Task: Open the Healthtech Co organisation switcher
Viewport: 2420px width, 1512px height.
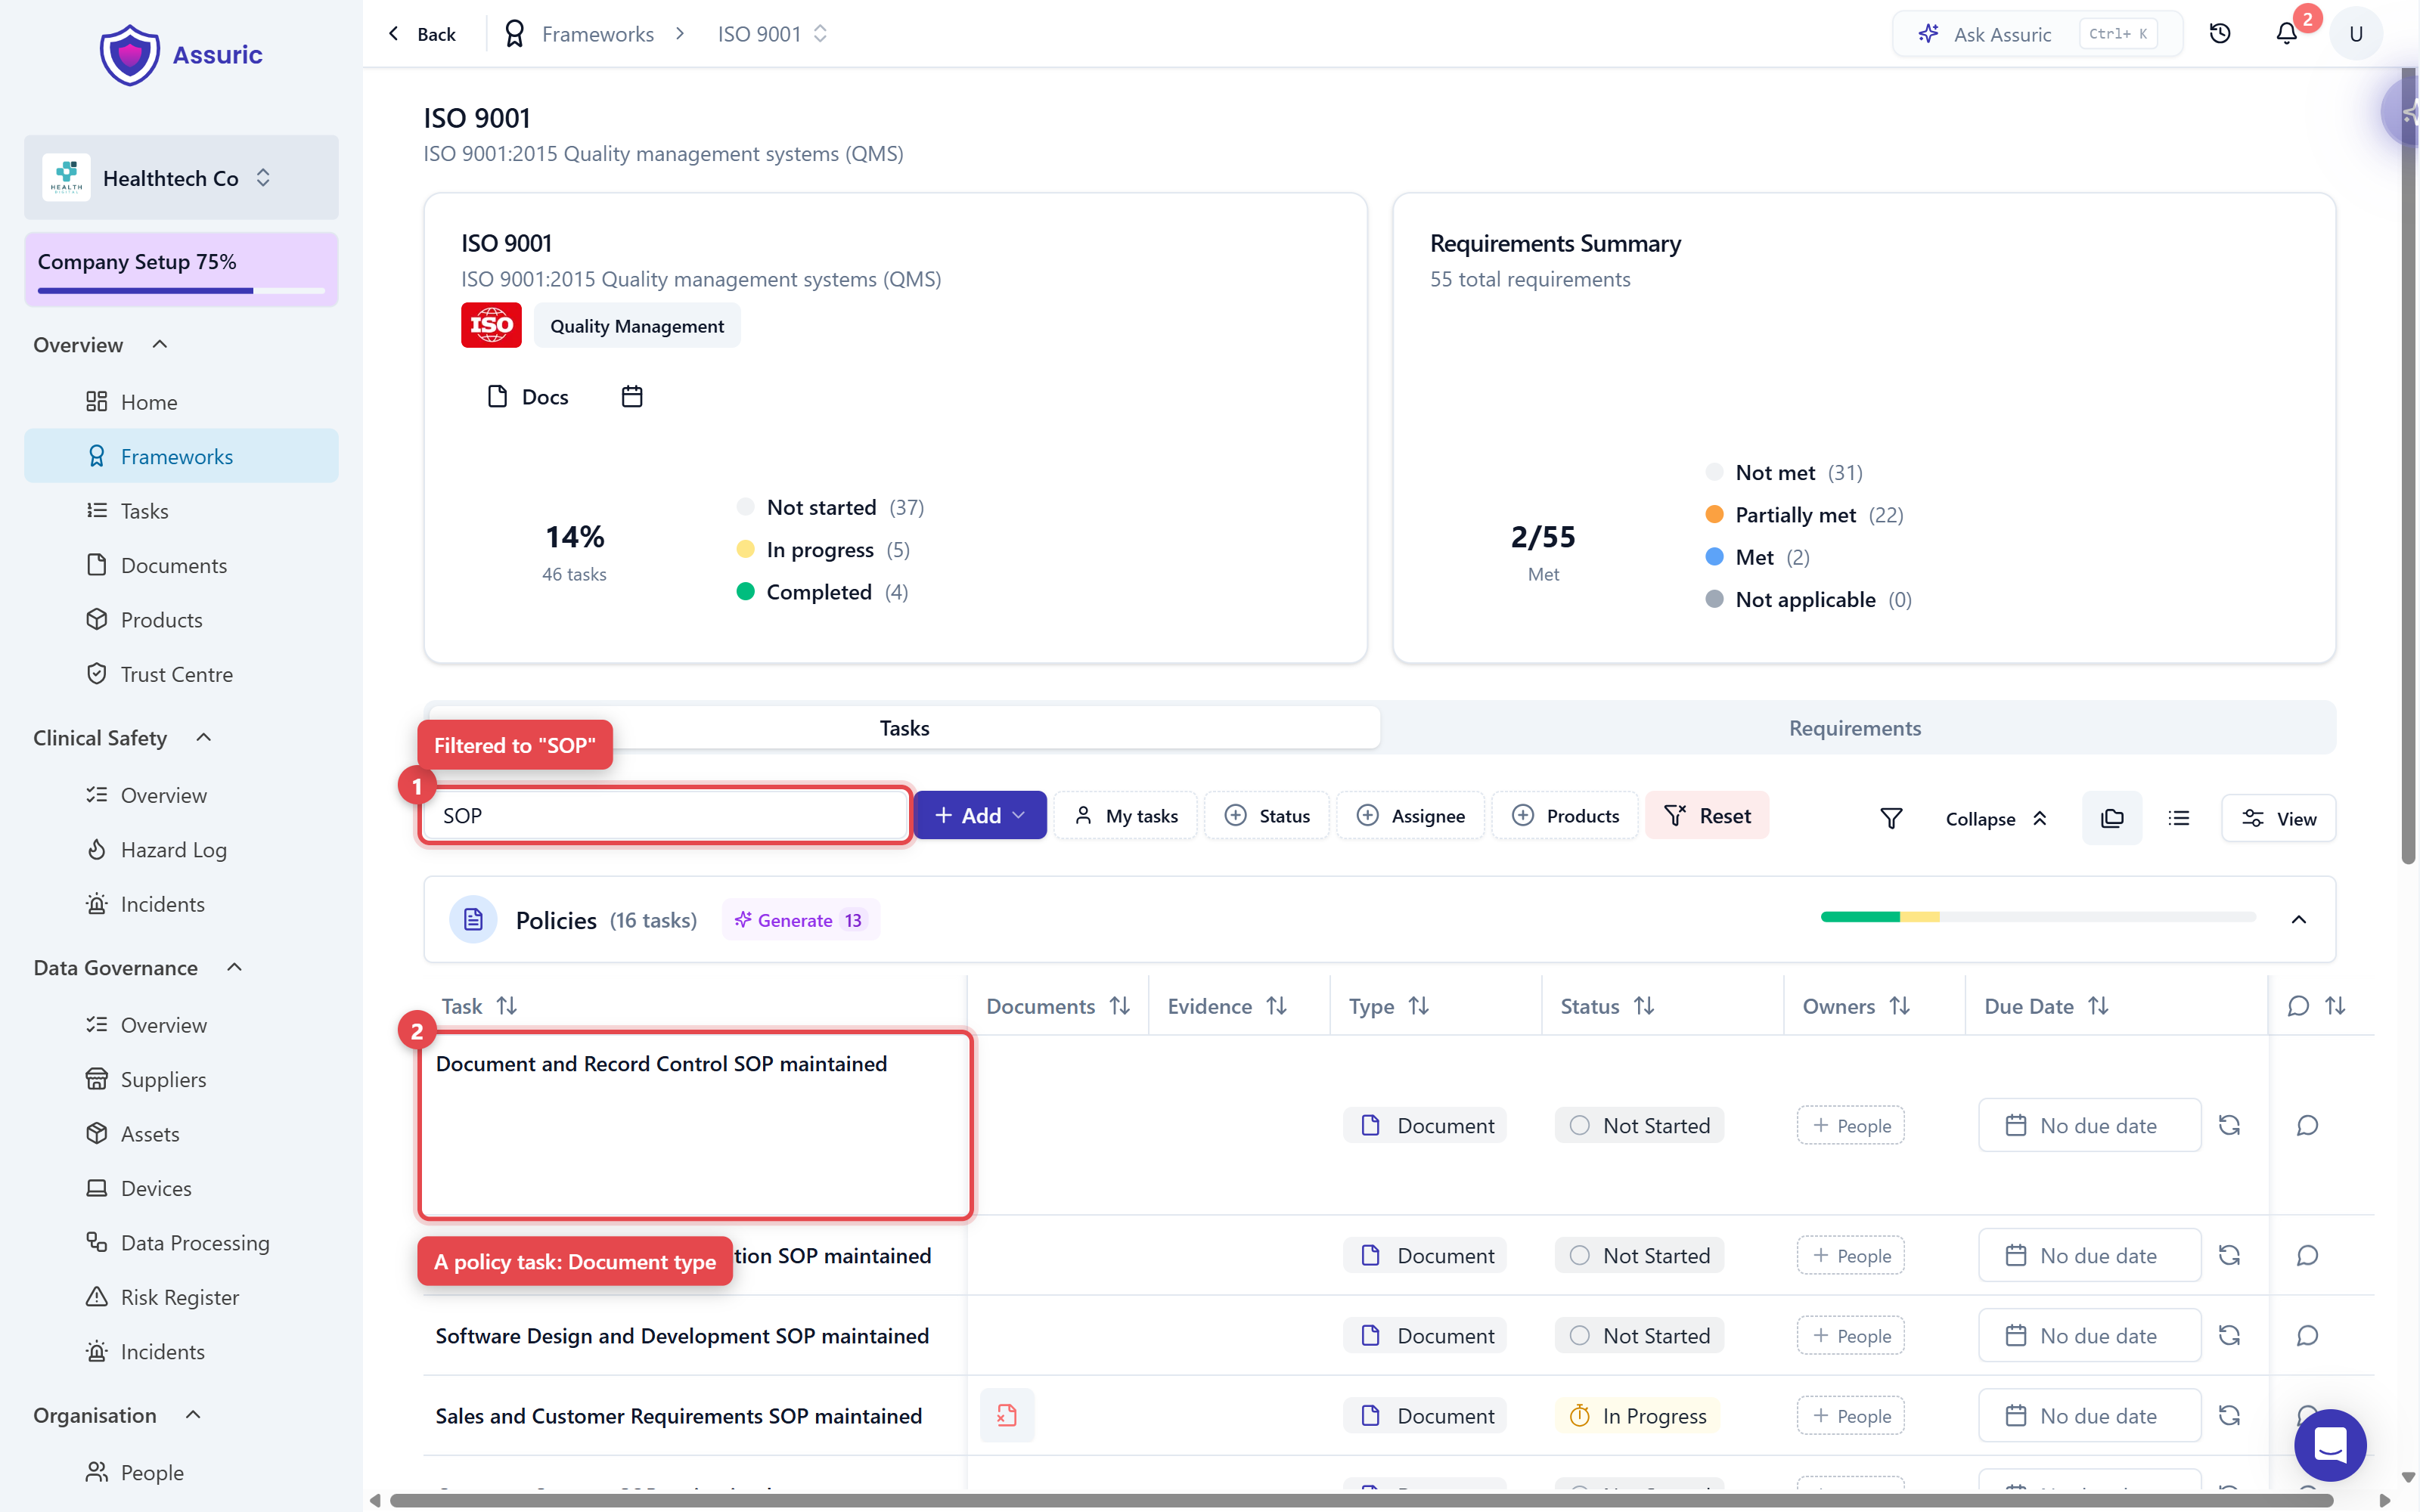Action: [x=181, y=178]
